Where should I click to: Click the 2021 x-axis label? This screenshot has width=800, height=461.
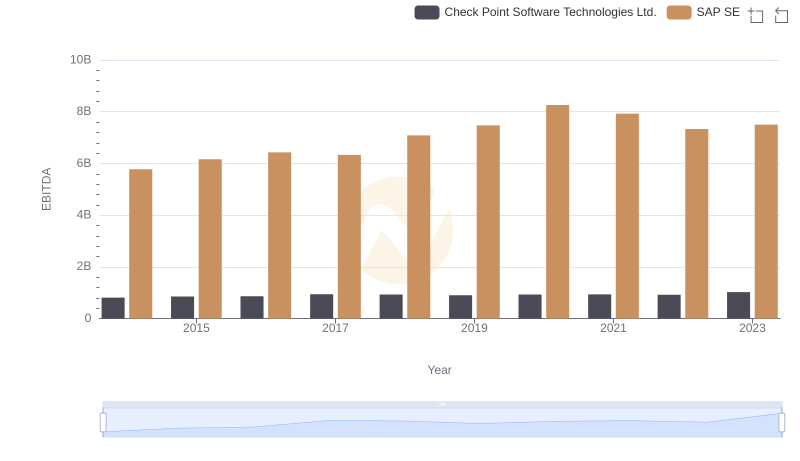(x=613, y=328)
